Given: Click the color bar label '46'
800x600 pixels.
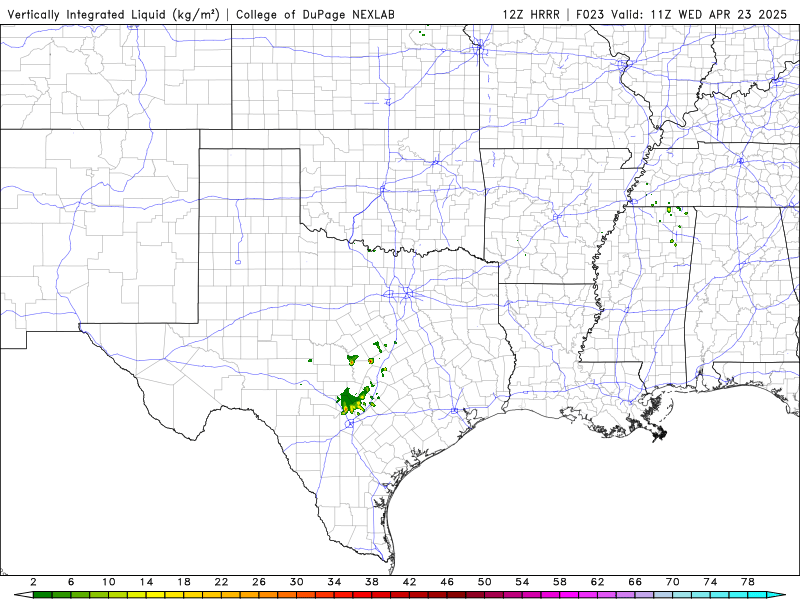Looking at the screenshot, I should click(447, 582).
